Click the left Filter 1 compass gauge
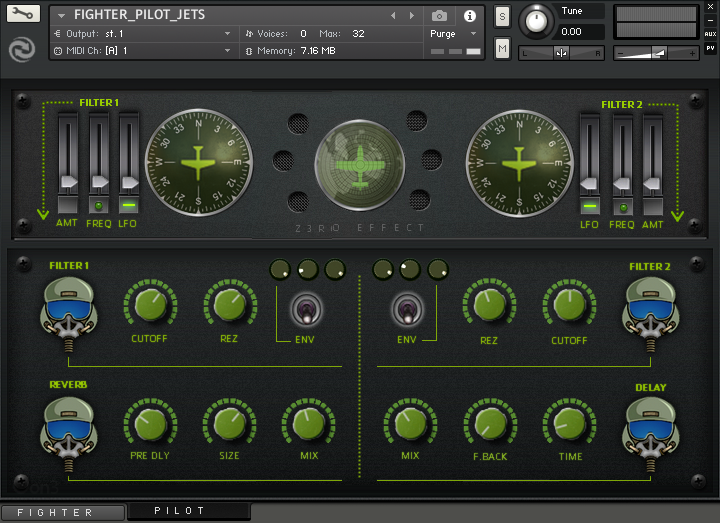 [x=198, y=163]
